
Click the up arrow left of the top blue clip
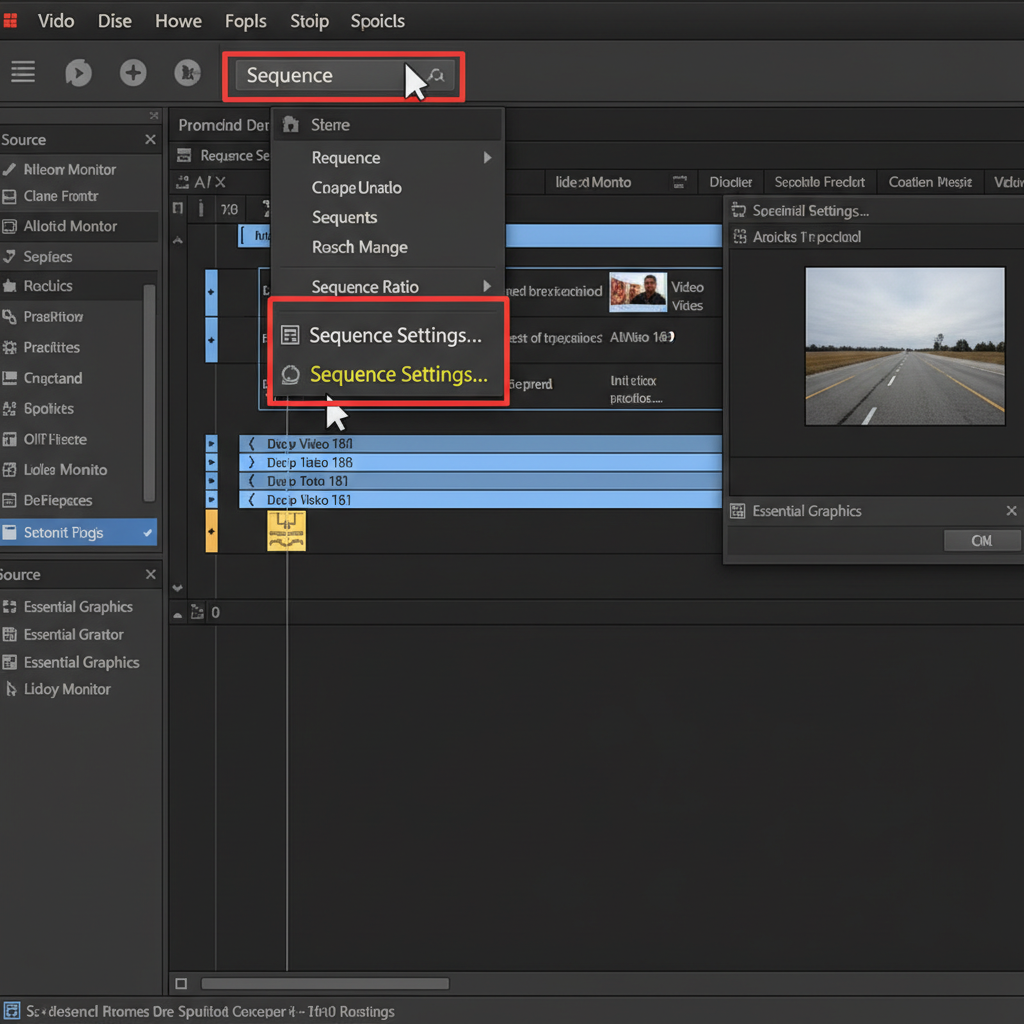[178, 240]
